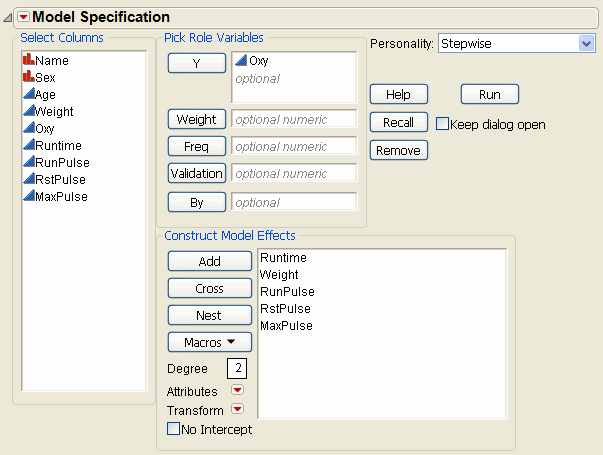Click the continuous icon beside Runtime column

click(x=27, y=145)
